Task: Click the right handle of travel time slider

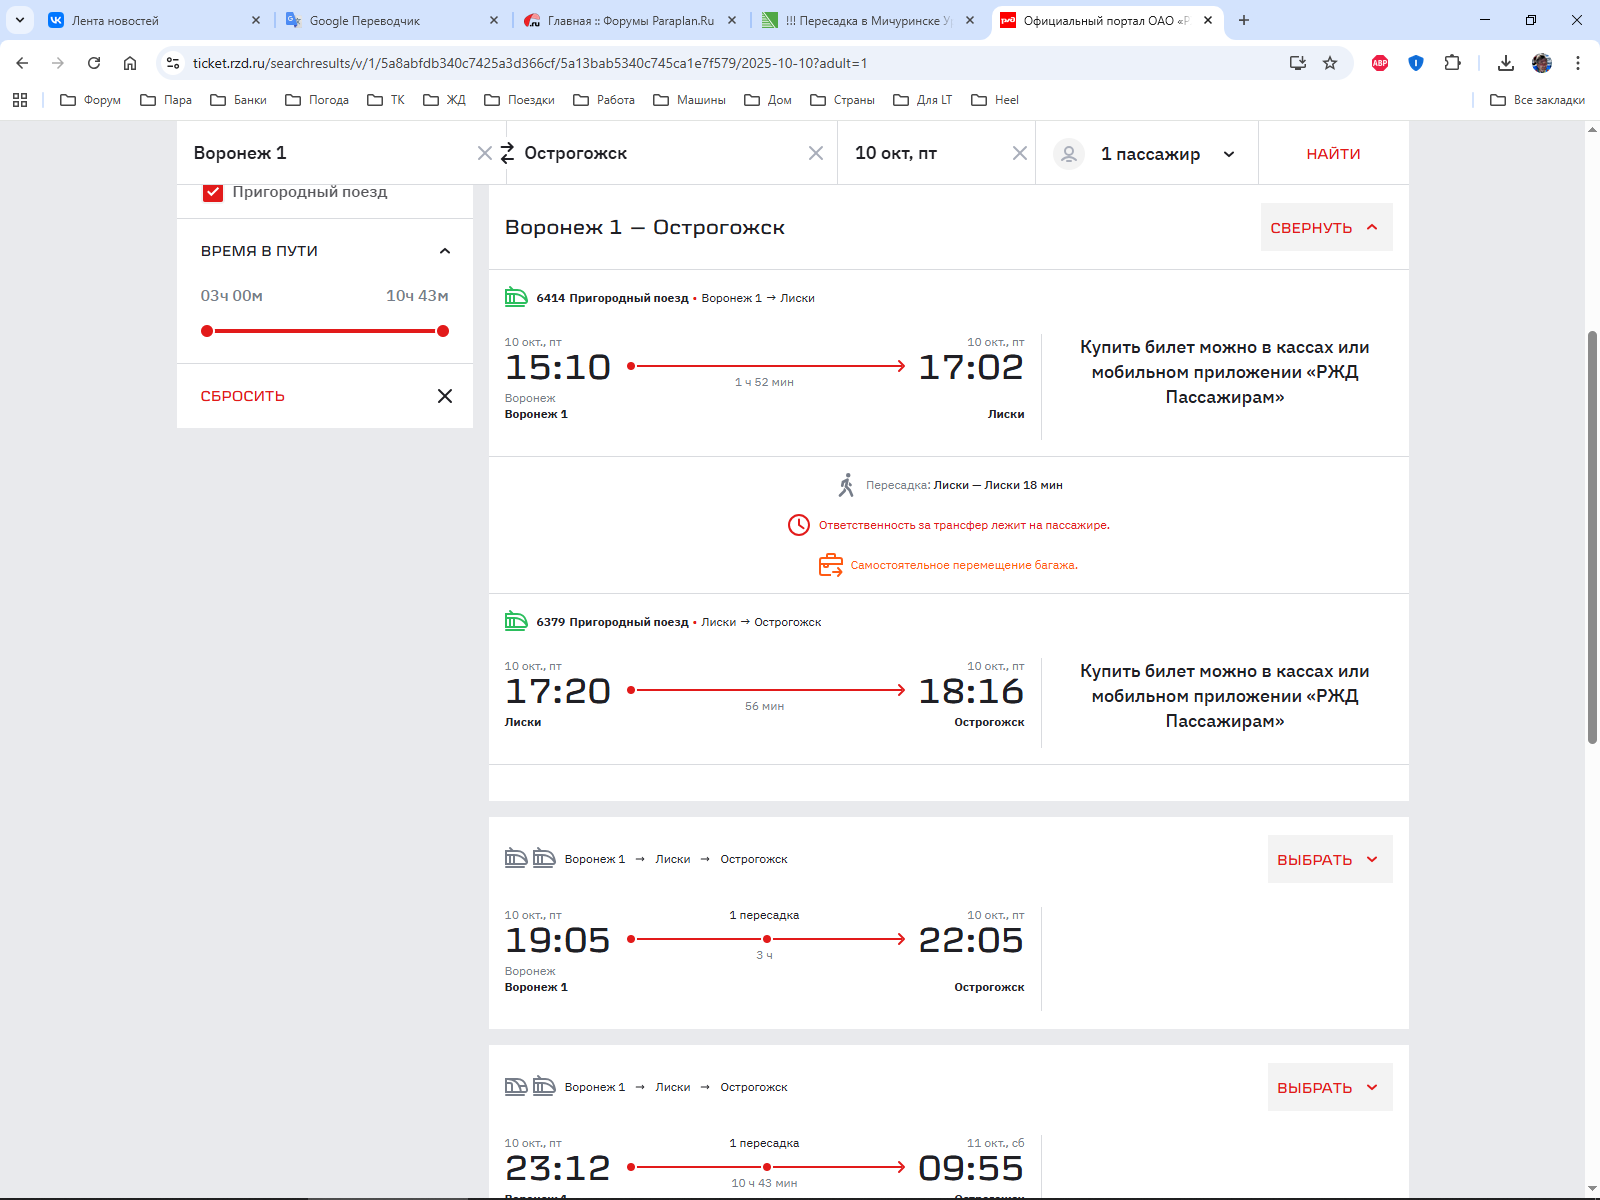Action: tap(443, 331)
